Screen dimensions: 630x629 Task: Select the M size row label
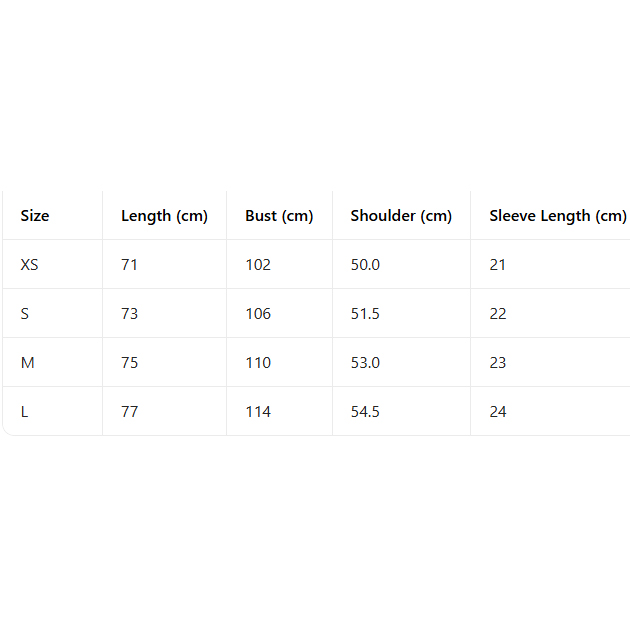click(x=27, y=363)
